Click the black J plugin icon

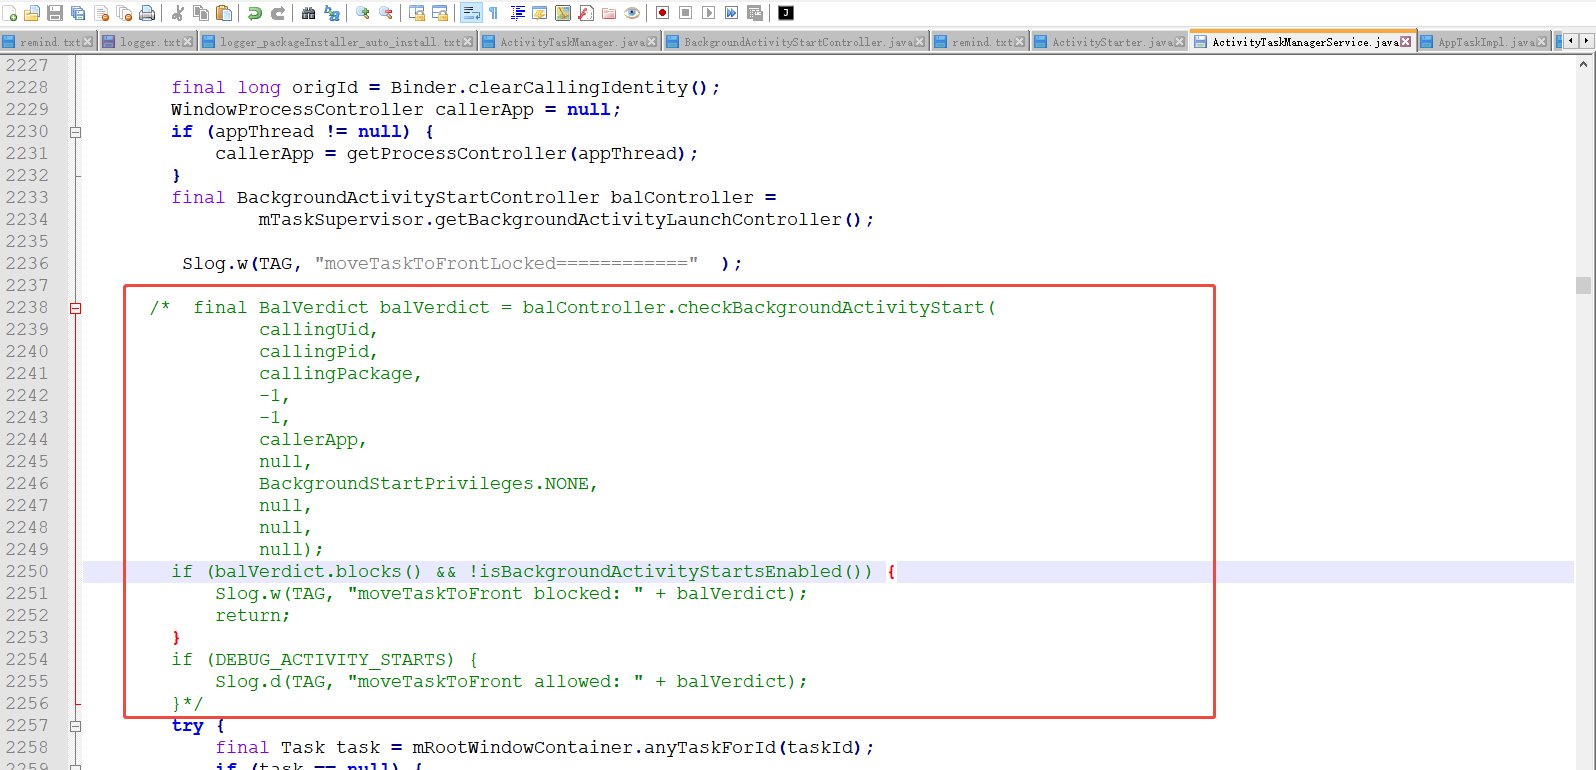784,13
